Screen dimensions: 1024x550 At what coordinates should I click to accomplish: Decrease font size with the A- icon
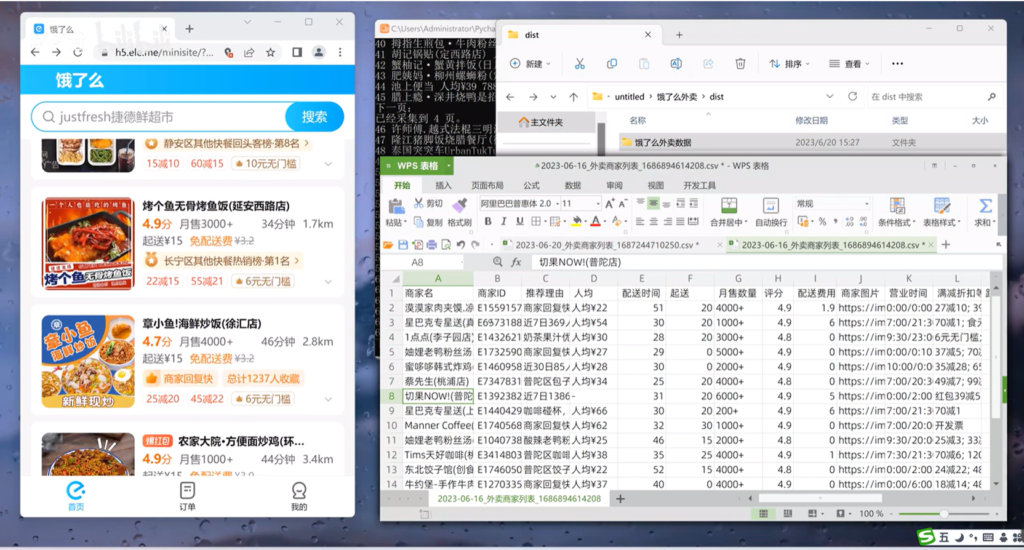(x=623, y=204)
